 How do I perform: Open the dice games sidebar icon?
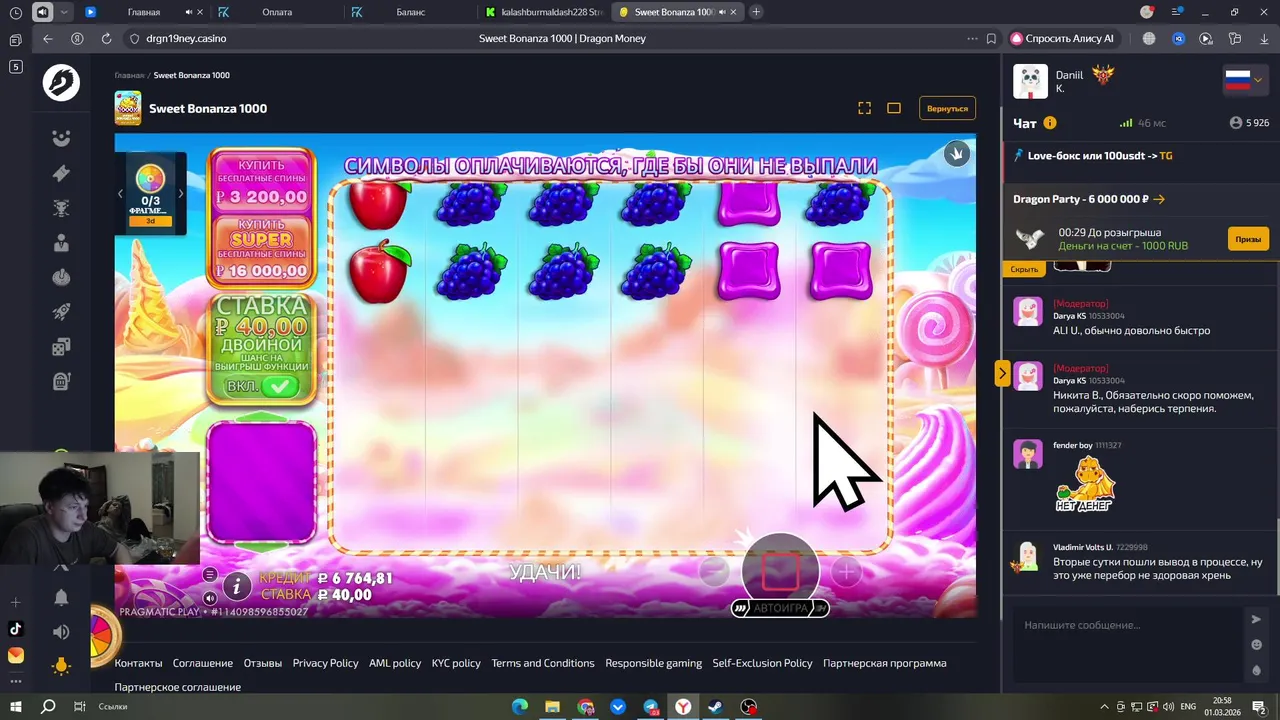coord(61,347)
